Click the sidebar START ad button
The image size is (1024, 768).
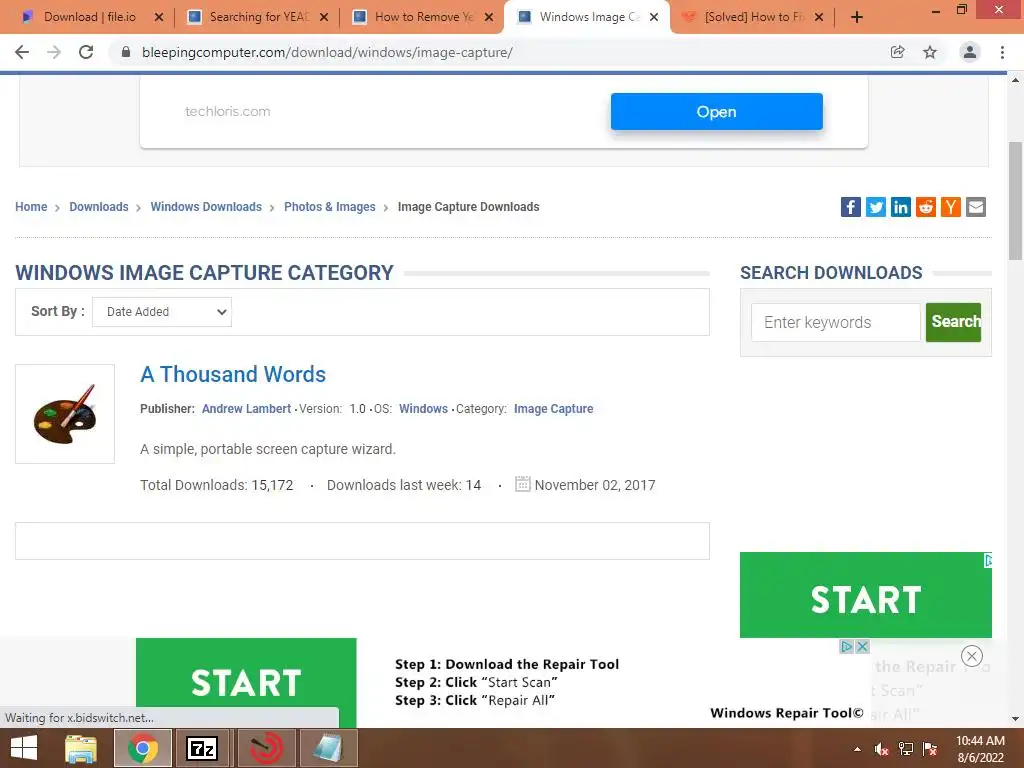(865, 595)
